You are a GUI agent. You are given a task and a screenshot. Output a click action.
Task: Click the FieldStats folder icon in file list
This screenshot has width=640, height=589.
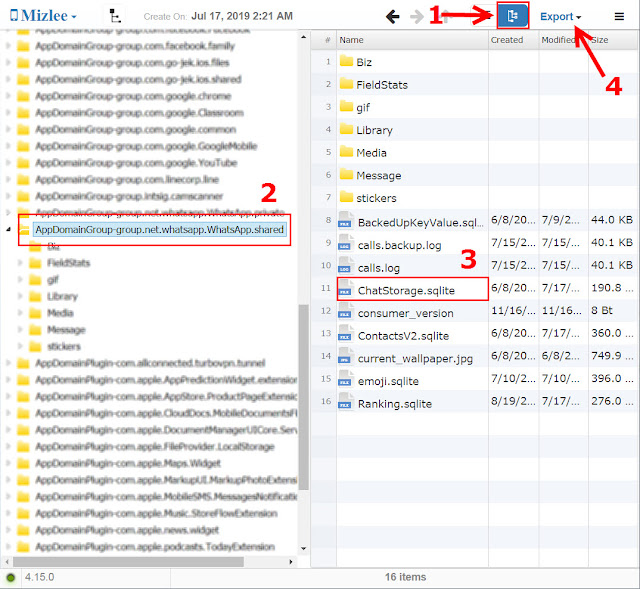[x=346, y=84]
